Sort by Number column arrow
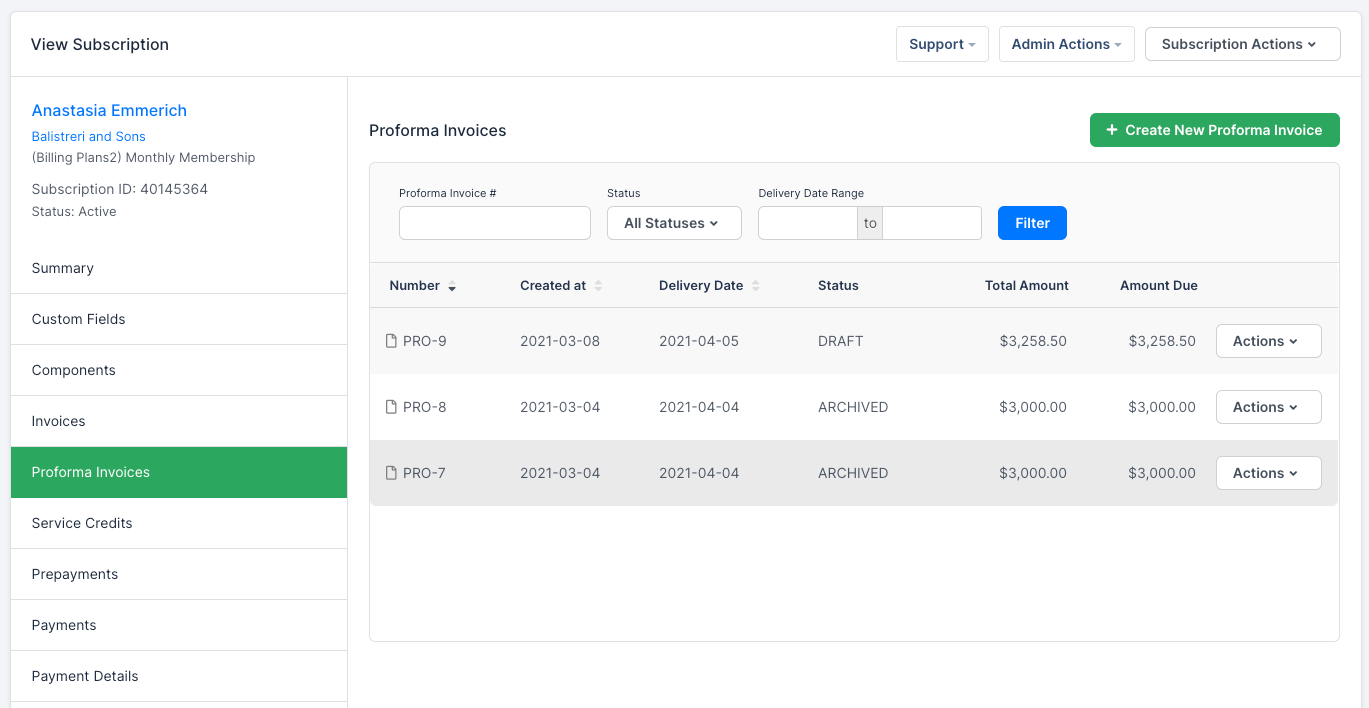 click(452, 286)
